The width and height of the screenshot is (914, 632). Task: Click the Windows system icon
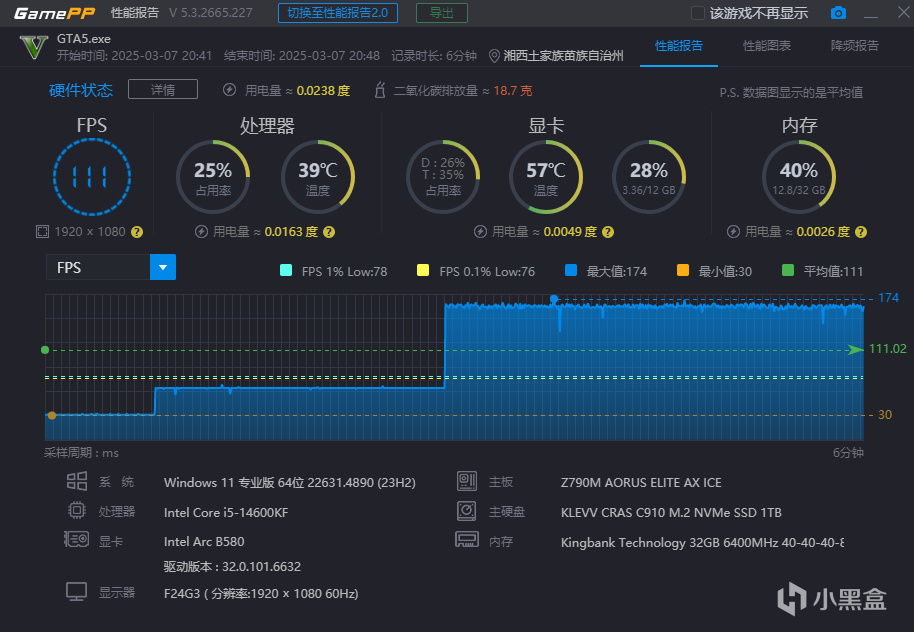pos(76,481)
